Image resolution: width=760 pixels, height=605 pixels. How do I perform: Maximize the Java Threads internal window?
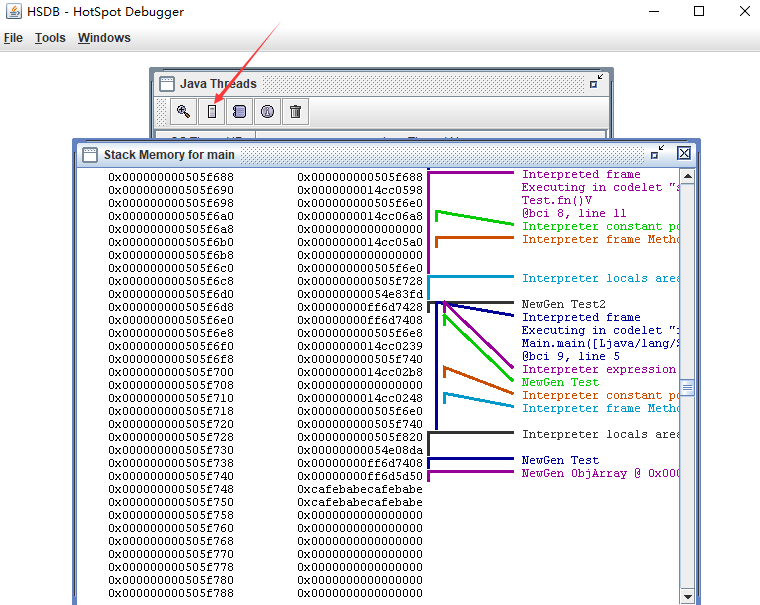tap(596, 81)
